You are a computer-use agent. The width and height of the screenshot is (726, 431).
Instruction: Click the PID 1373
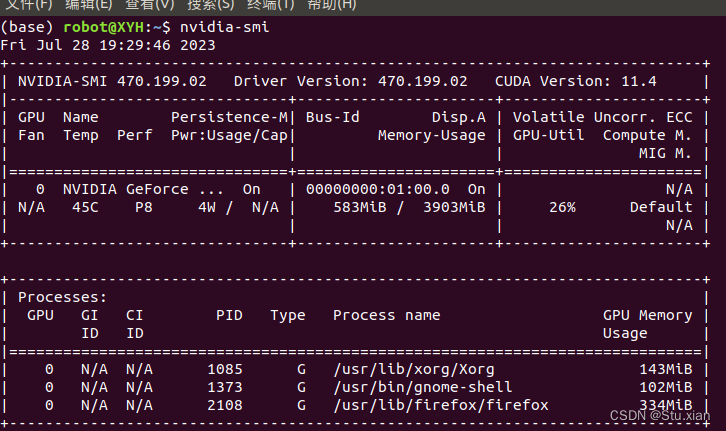(x=225, y=387)
